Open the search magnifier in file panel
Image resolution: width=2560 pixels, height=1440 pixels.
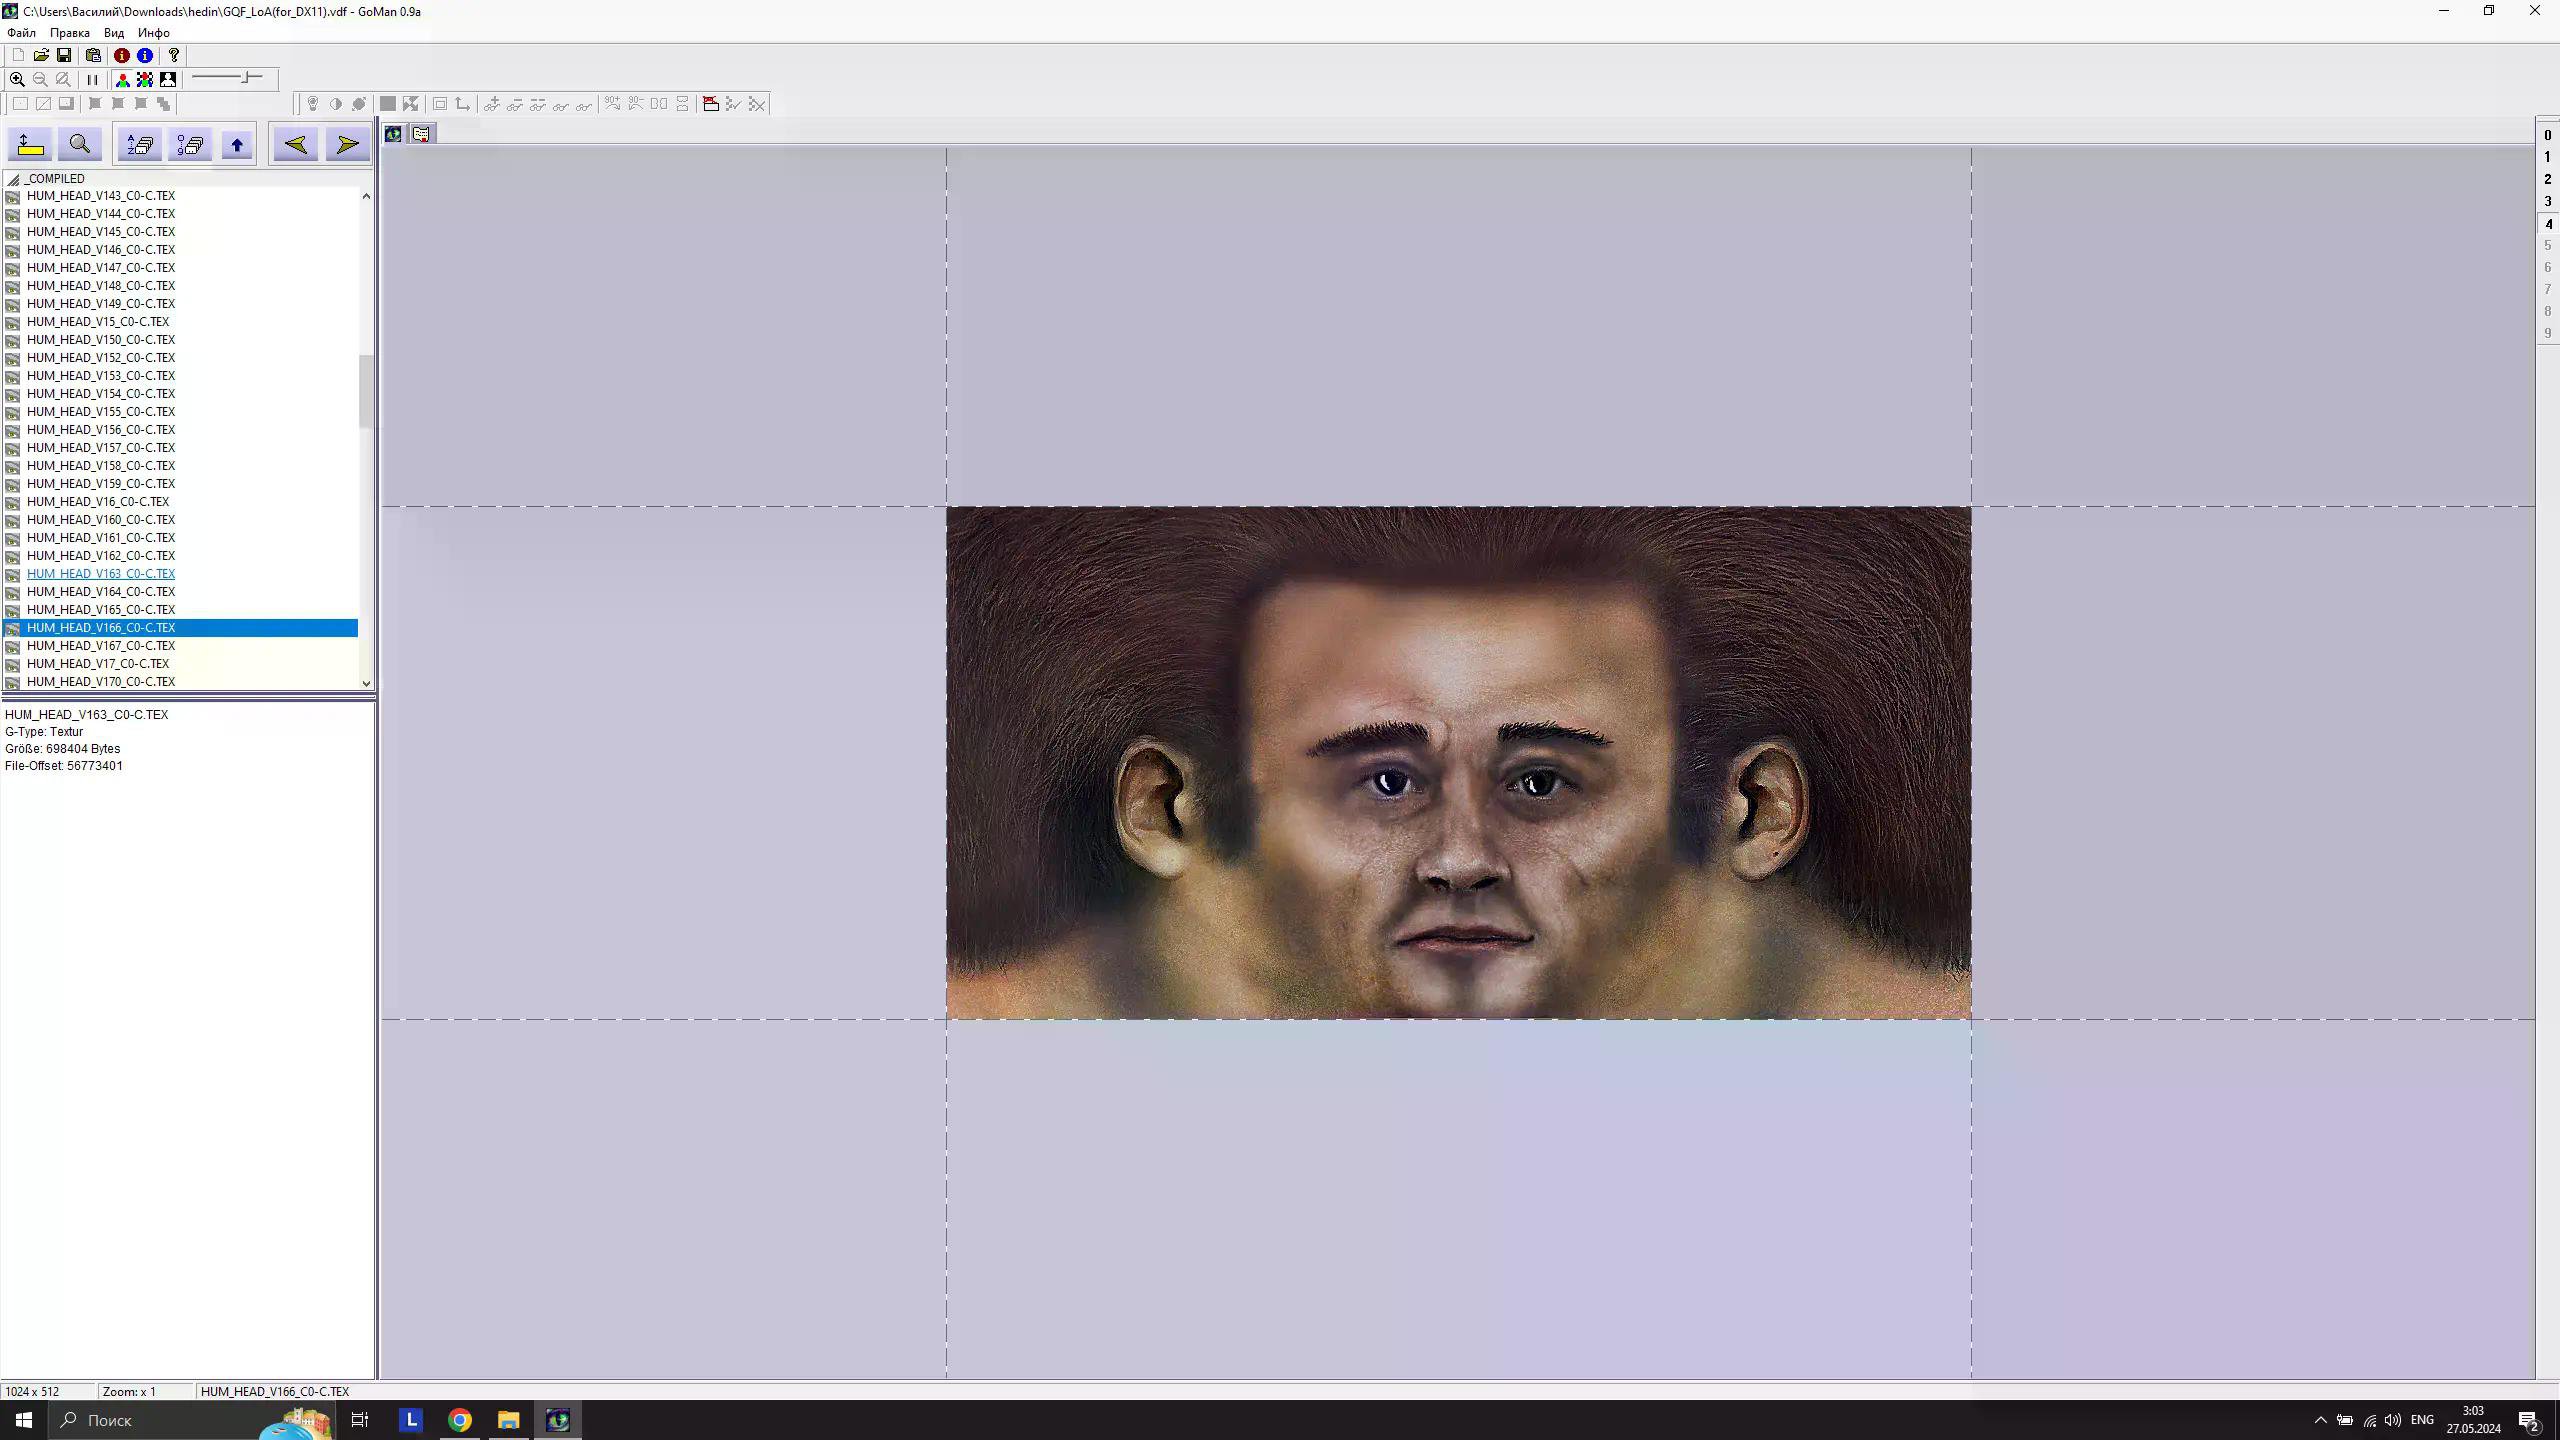[x=80, y=145]
